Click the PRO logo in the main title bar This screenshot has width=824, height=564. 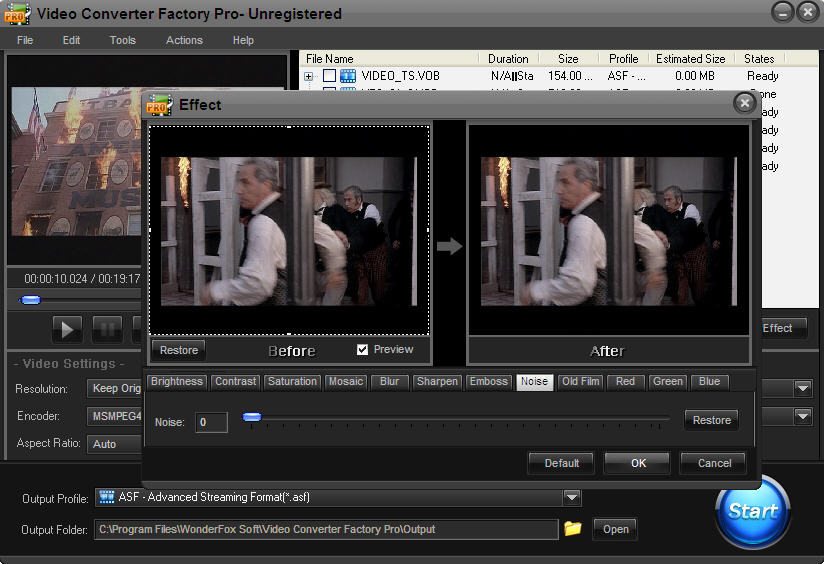pos(17,14)
